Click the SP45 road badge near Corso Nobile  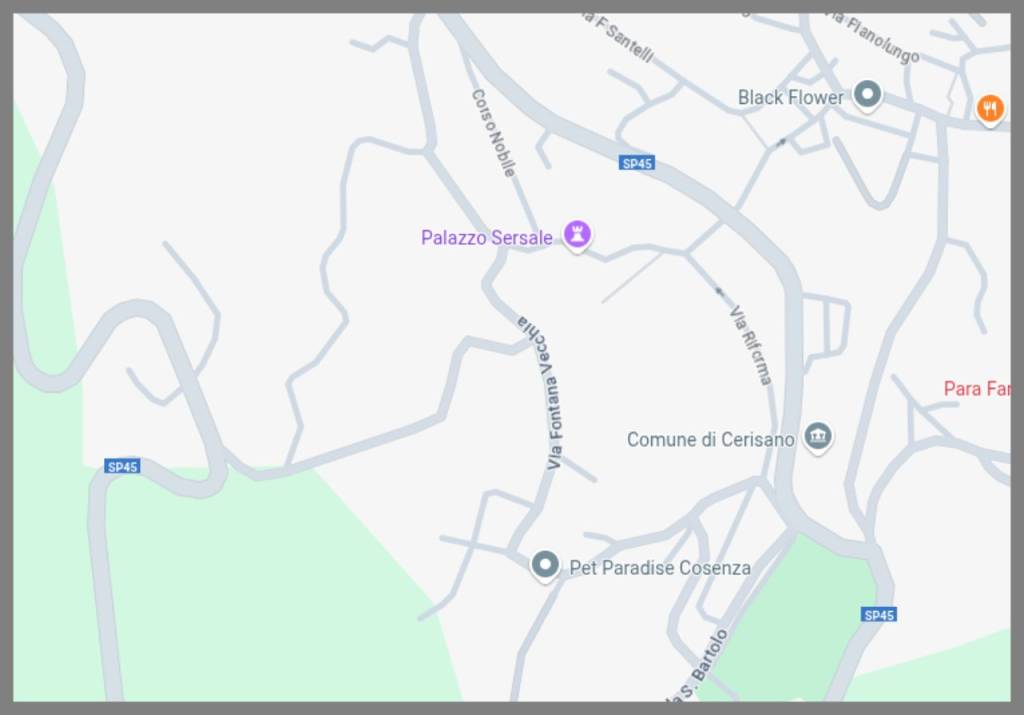[637, 163]
